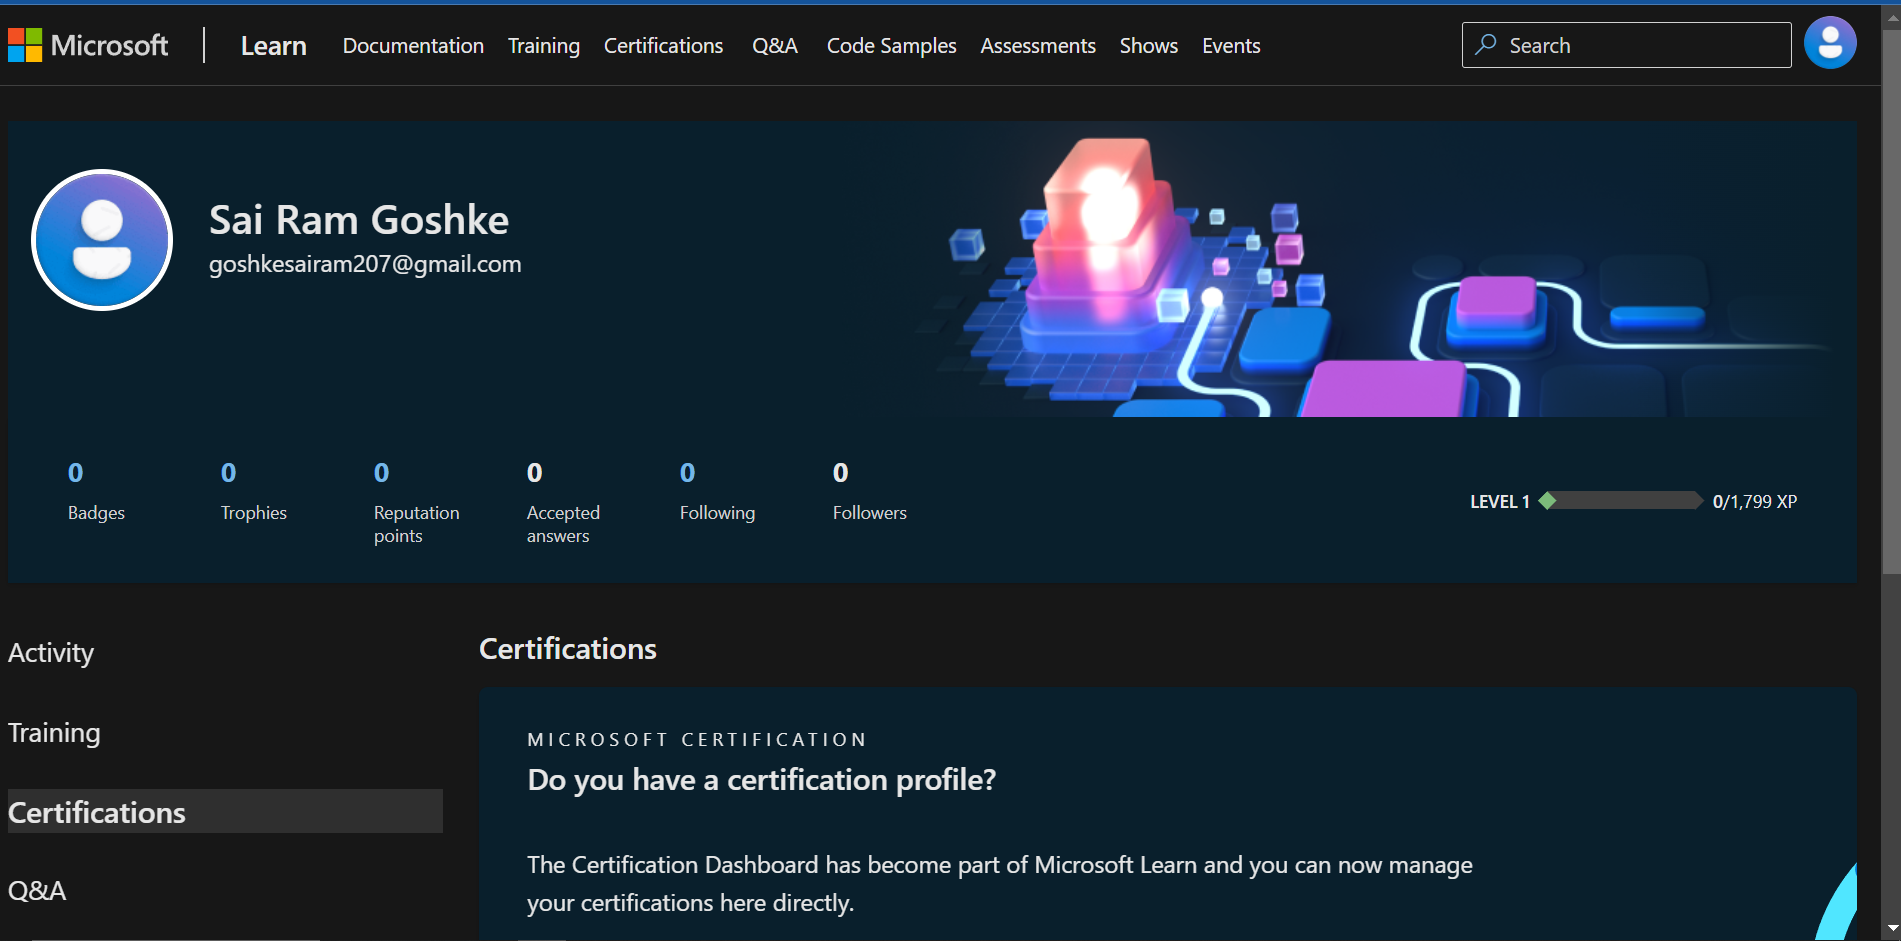Click the Search input field

(x=1626, y=45)
